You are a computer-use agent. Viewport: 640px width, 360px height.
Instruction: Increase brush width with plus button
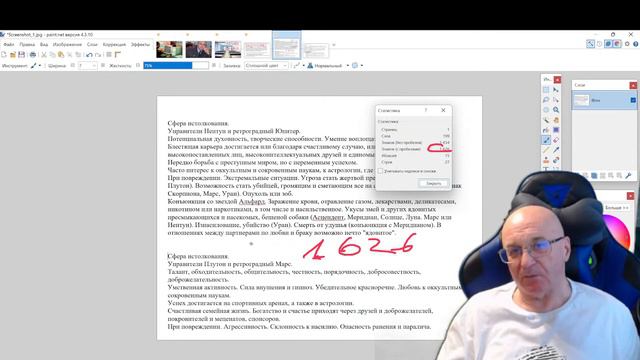click(103, 65)
